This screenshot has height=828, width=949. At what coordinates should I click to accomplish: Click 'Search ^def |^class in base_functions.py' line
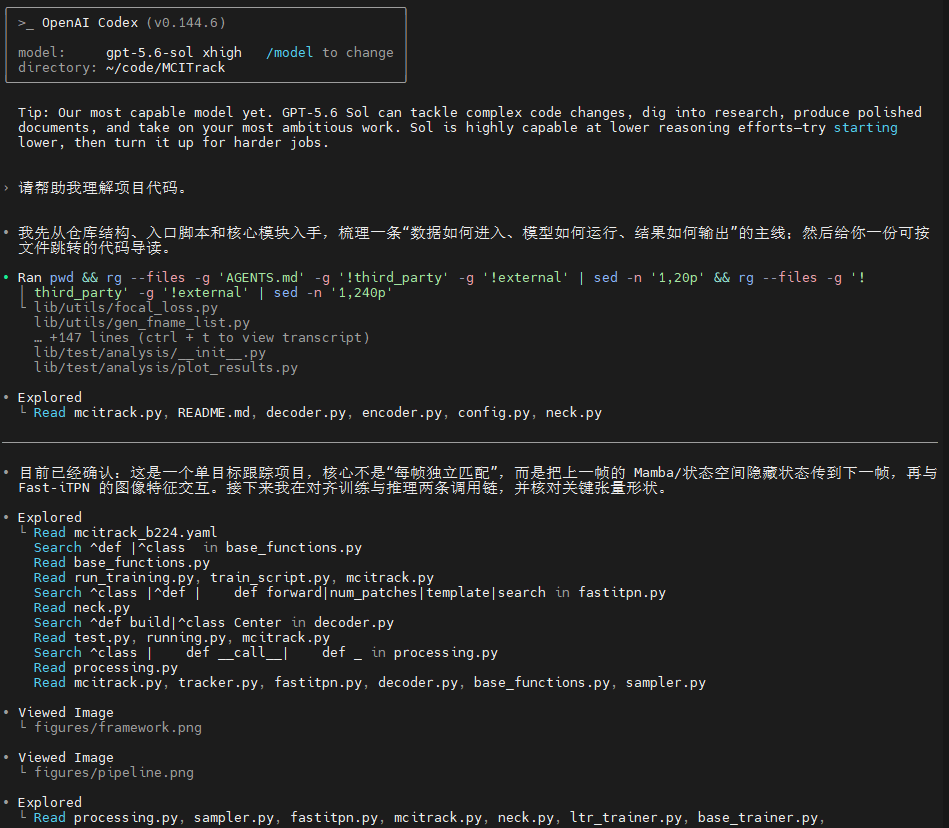click(198, 548)
